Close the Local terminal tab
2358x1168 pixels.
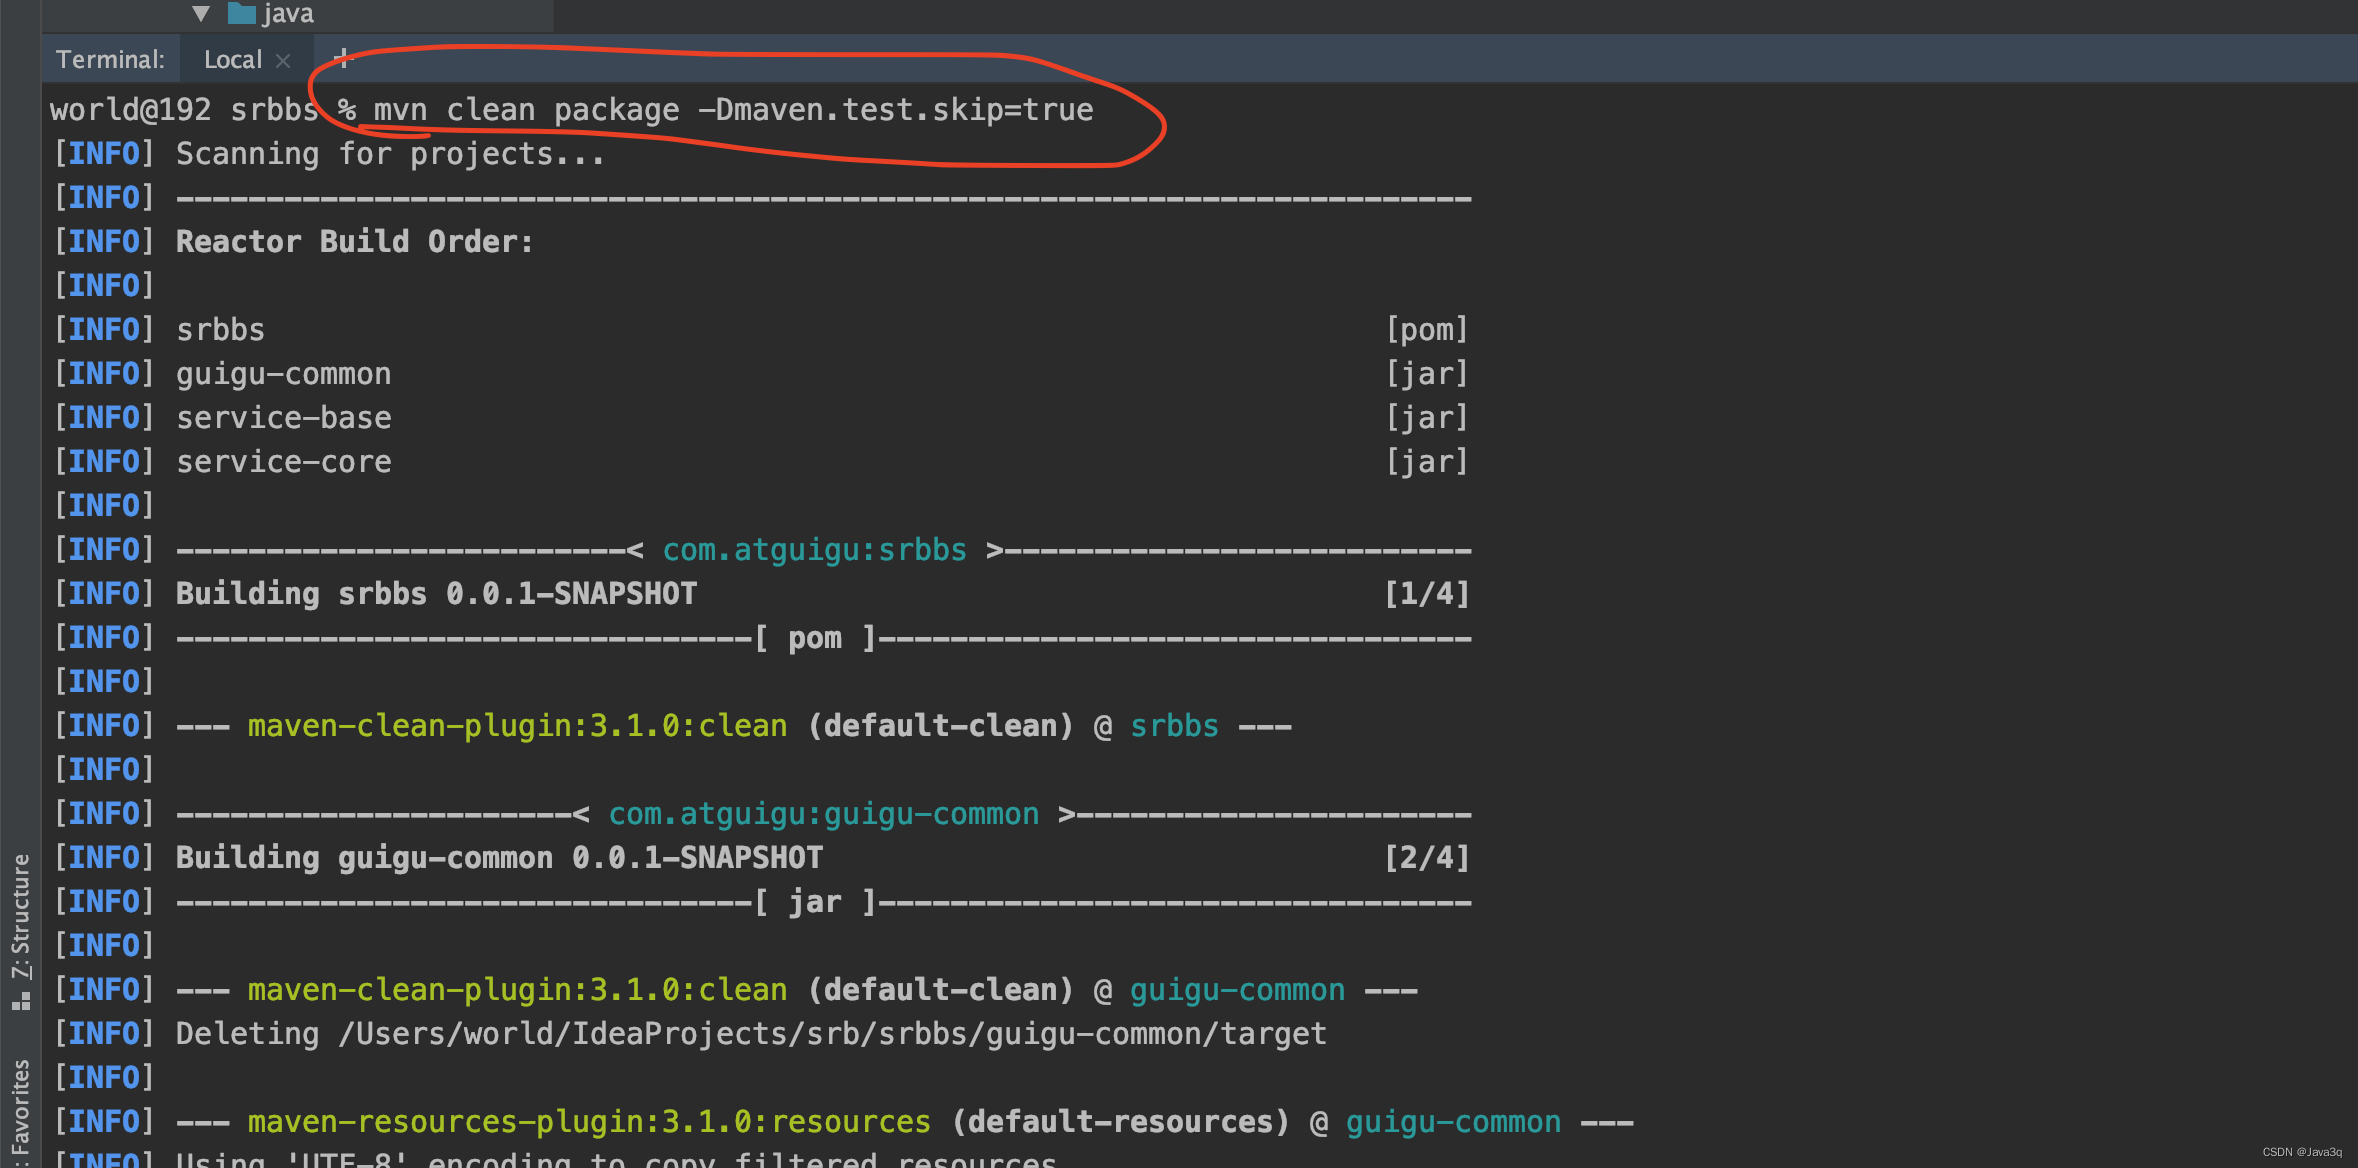tap(283, 61)
